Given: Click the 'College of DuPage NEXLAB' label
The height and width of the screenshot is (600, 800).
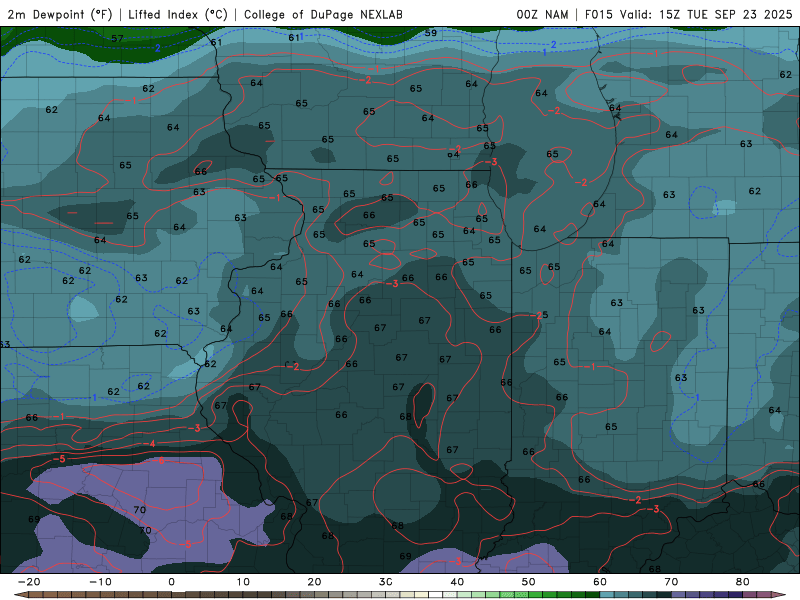Looking at the screenshot, I should point(323,14).
